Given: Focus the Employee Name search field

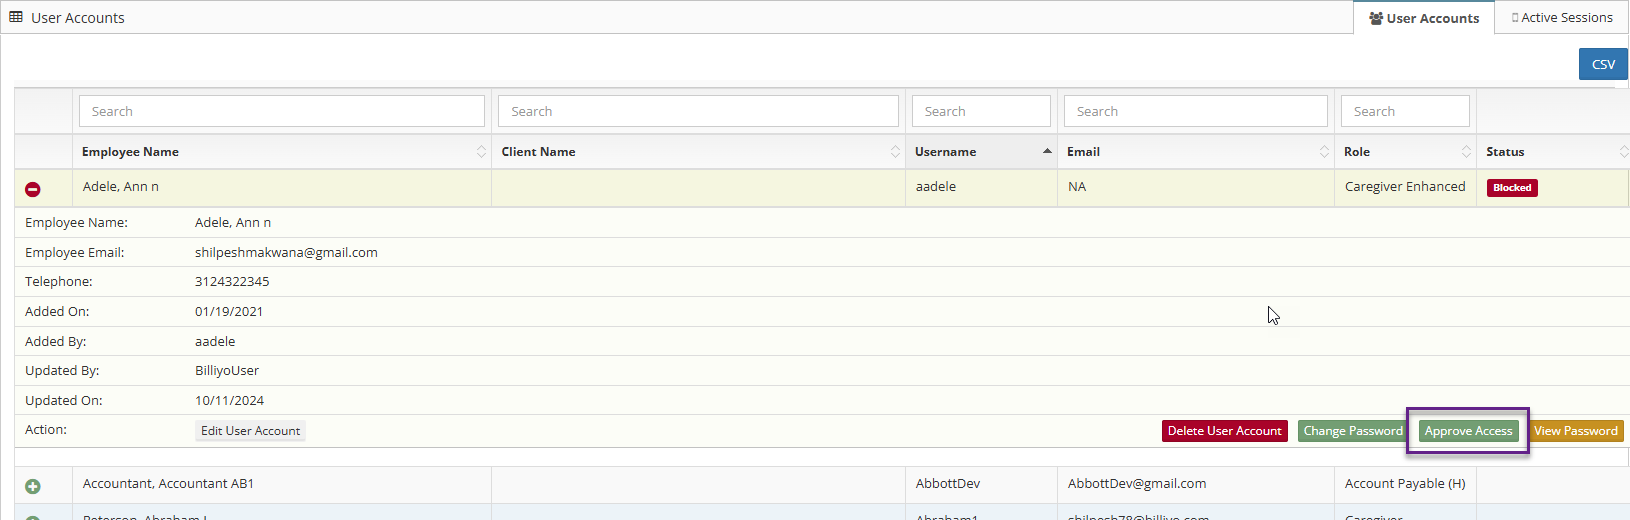Looking at the screenshot, I should [282, 111].
